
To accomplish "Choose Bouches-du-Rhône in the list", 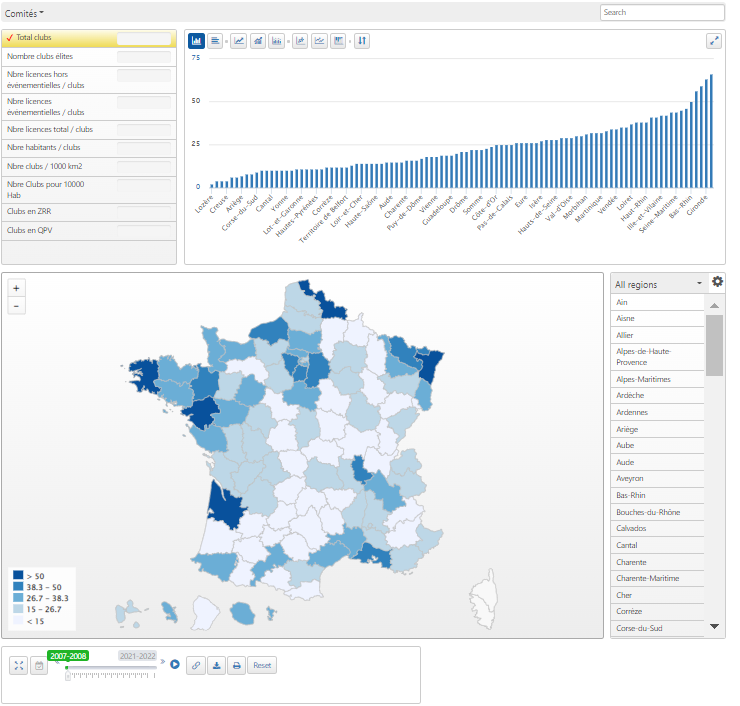I will pyautogui.click(x=657, y=513).
